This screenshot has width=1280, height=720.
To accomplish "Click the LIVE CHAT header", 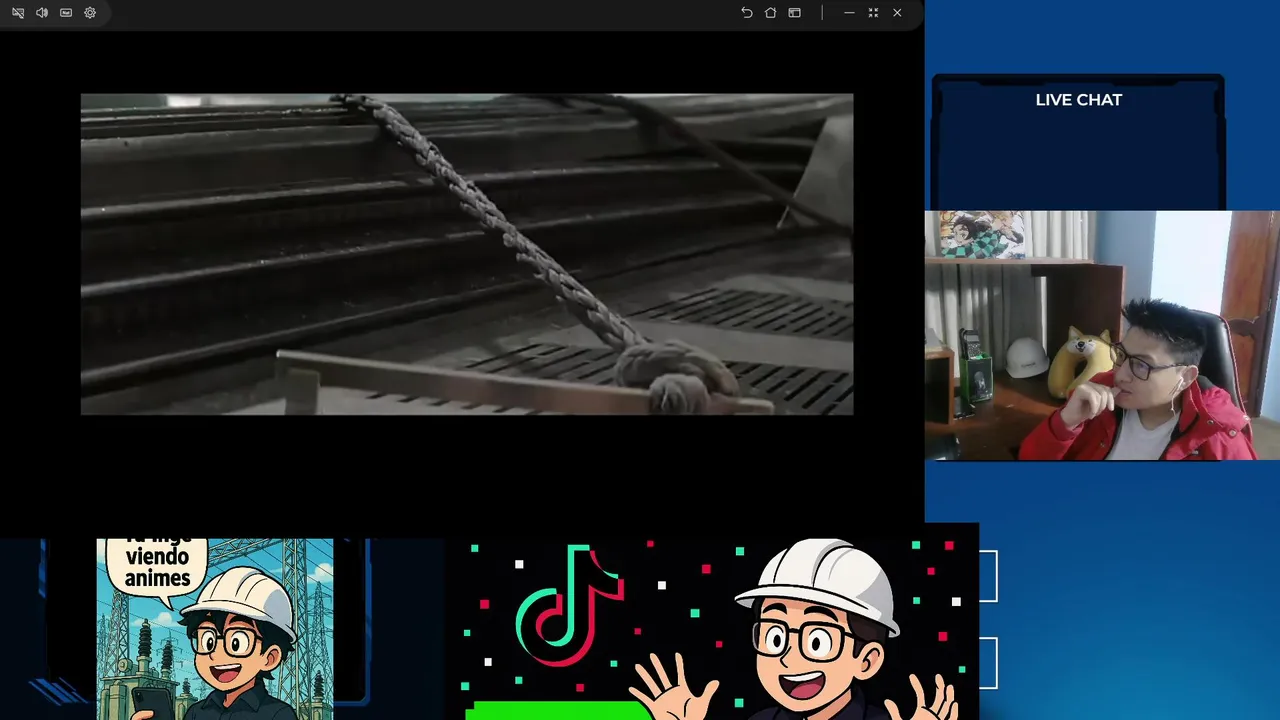I will [1078, 100].
